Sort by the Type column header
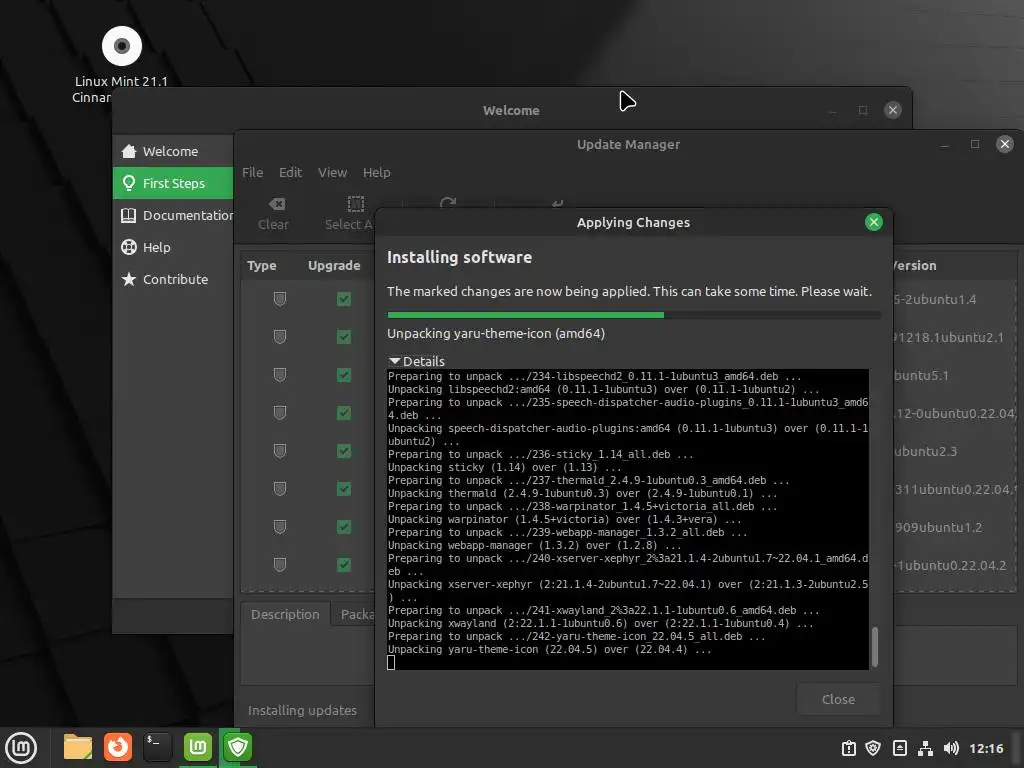The image size is (1024, 768). point(262,266)
